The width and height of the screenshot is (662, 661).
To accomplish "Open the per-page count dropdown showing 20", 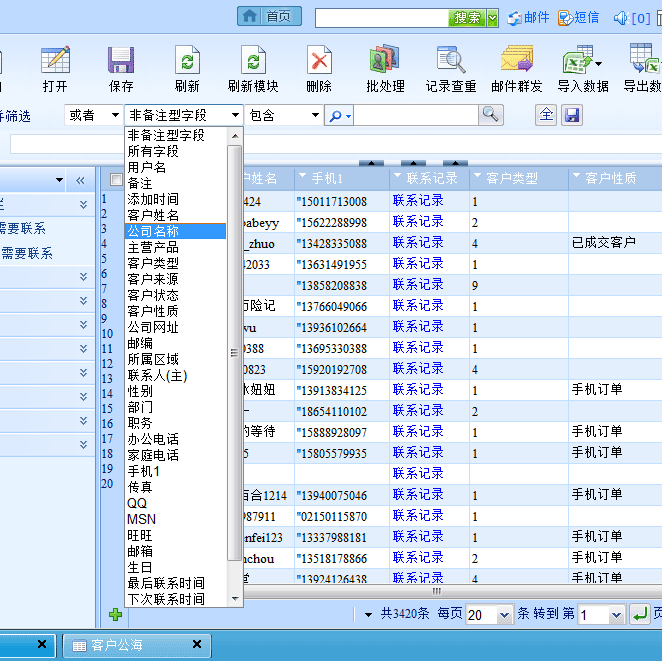I will coord(489,615).
